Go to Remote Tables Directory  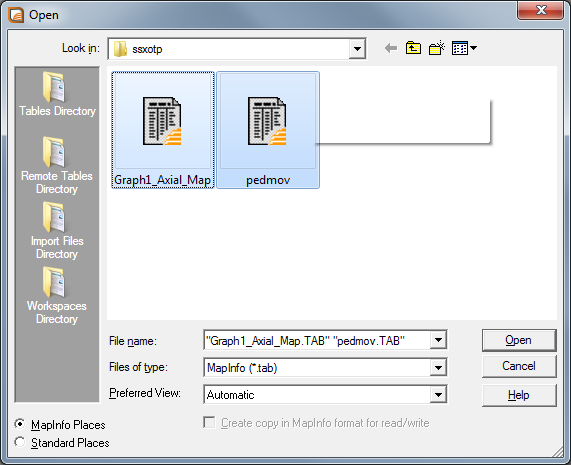[x=57, y=165]
